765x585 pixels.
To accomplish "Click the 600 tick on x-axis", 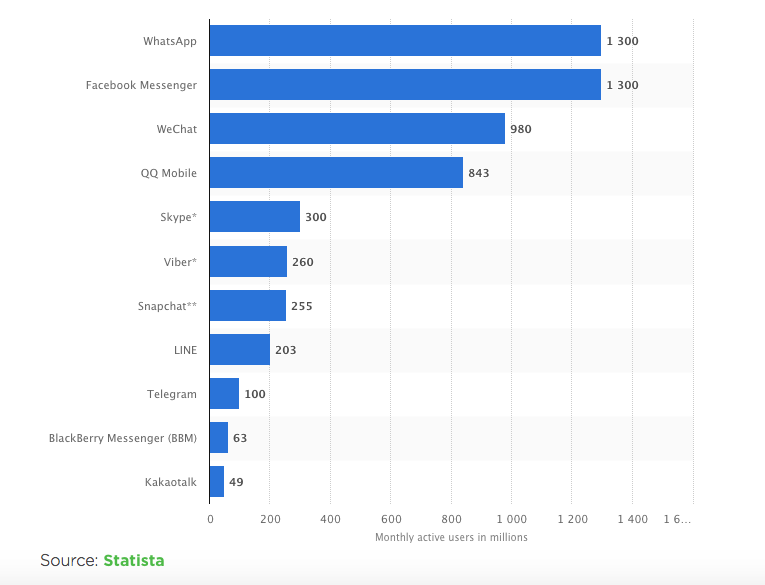I will click(391, 519).
